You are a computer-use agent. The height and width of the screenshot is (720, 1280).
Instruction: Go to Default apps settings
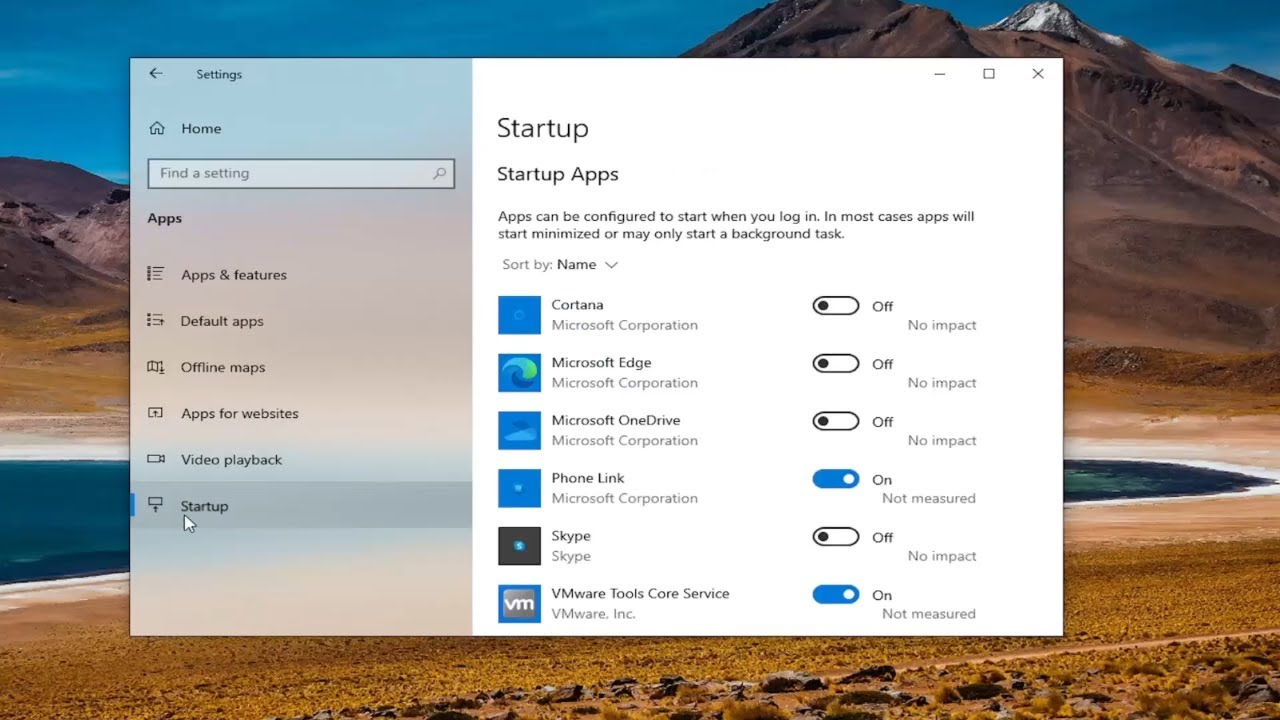pos(301,321)
